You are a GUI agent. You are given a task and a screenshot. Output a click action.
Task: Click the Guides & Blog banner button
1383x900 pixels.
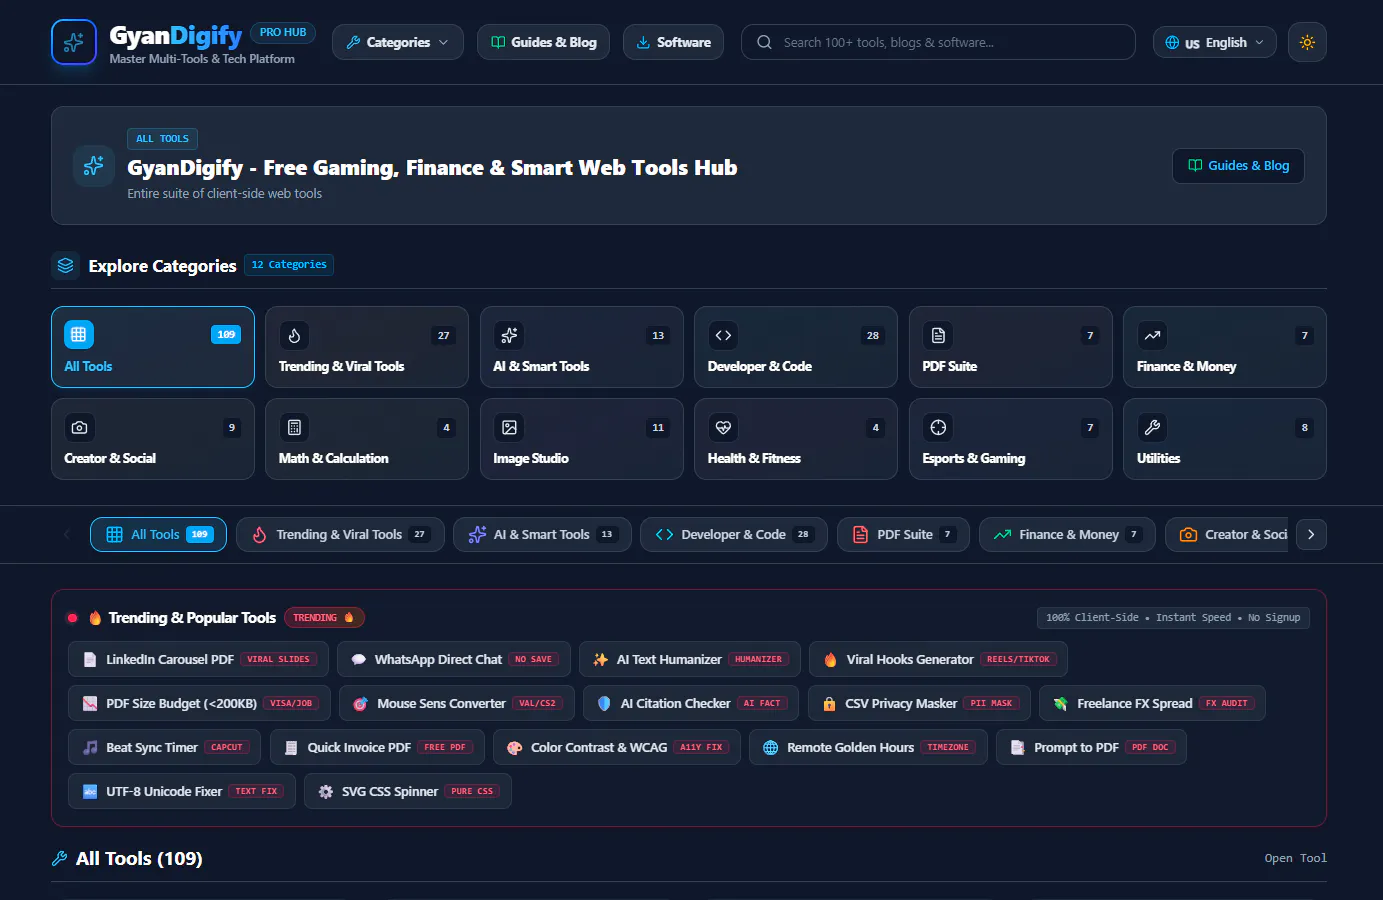(x=1238, y=166)
